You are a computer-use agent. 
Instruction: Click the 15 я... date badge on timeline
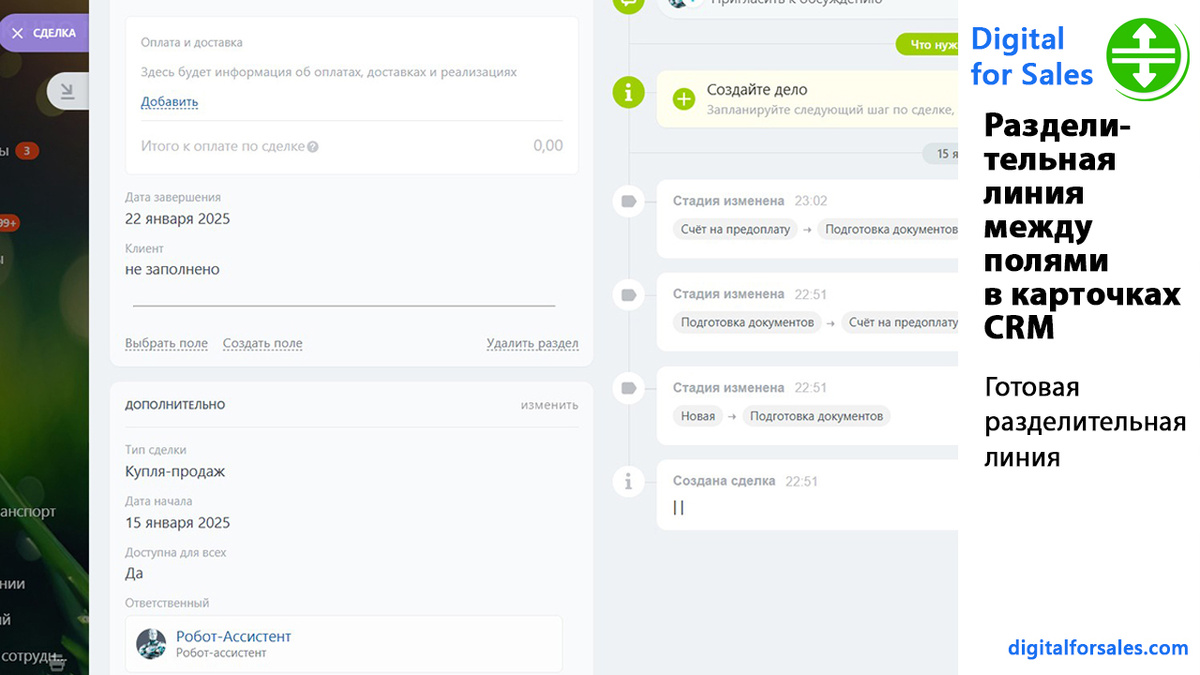[x=940, y=154]
